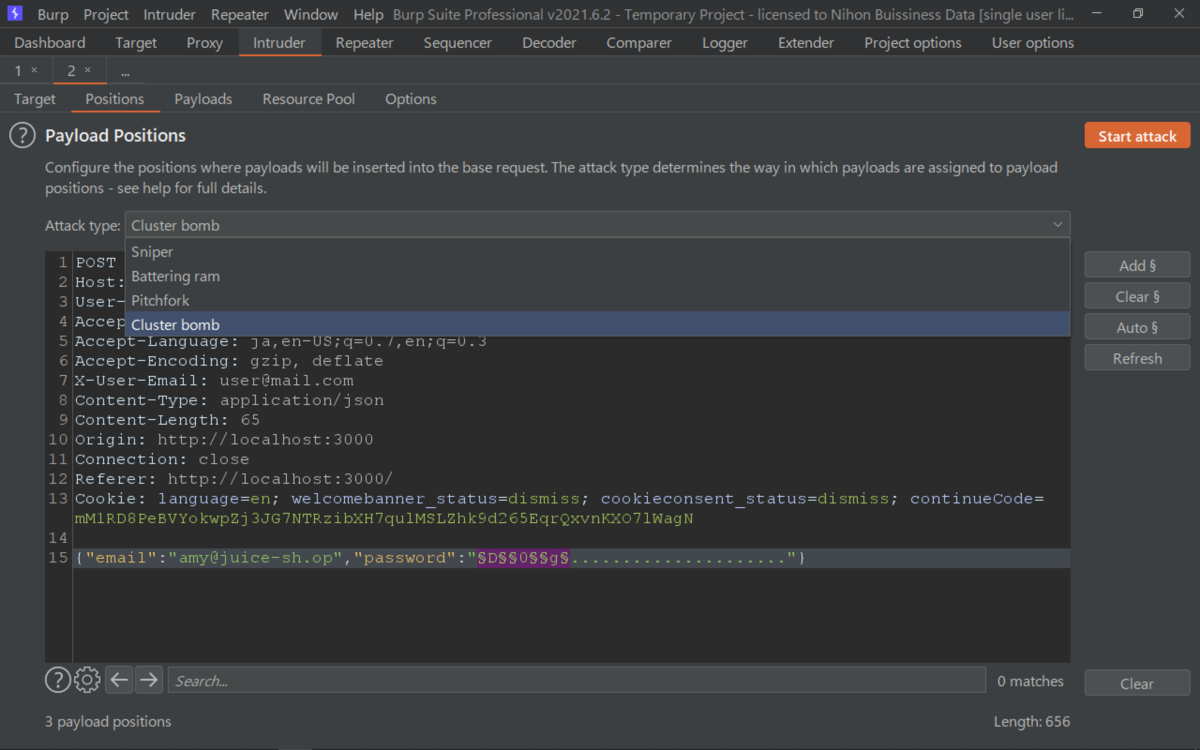Click Start attack button
The width and height of the screenshot is (1200, 750).
click(x=1138, y=136)
